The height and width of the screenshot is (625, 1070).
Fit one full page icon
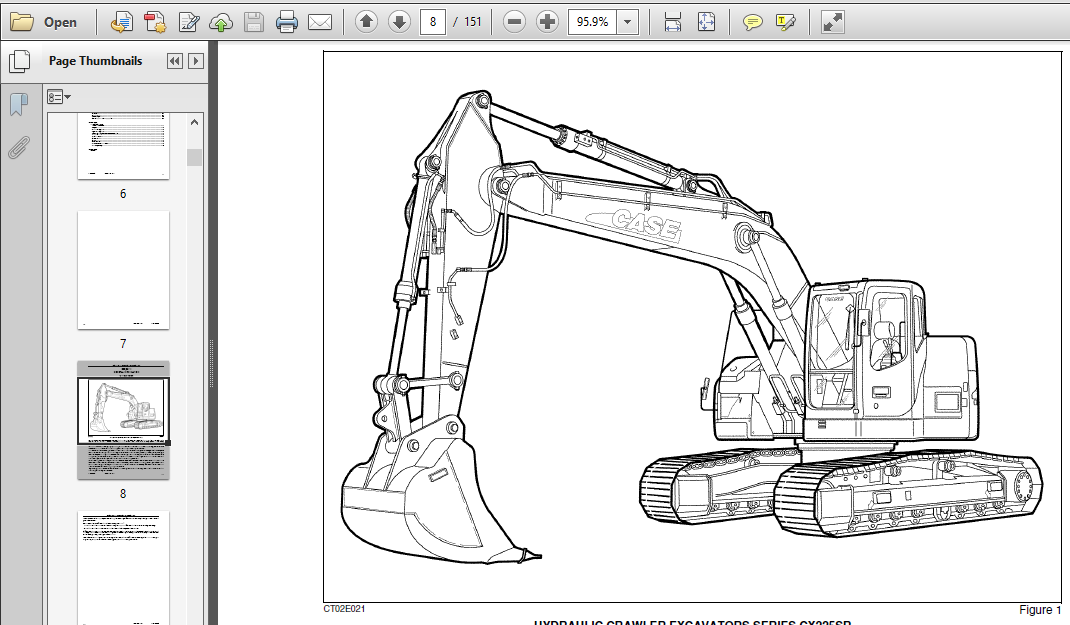point(706,23)
